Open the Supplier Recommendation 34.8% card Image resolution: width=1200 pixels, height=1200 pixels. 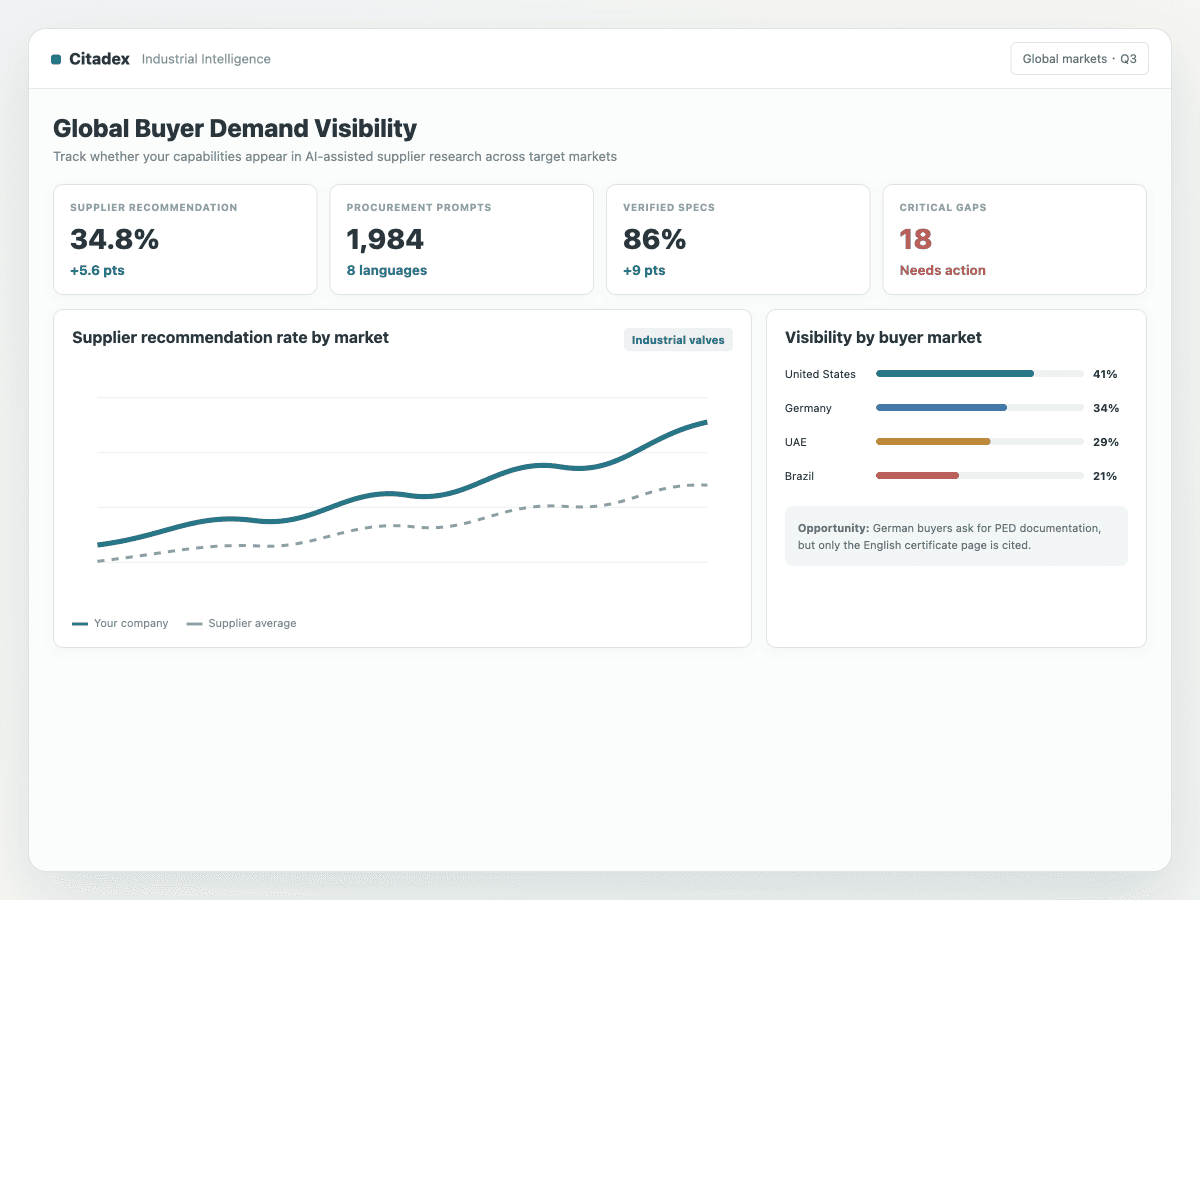click(x=185, y=239)
